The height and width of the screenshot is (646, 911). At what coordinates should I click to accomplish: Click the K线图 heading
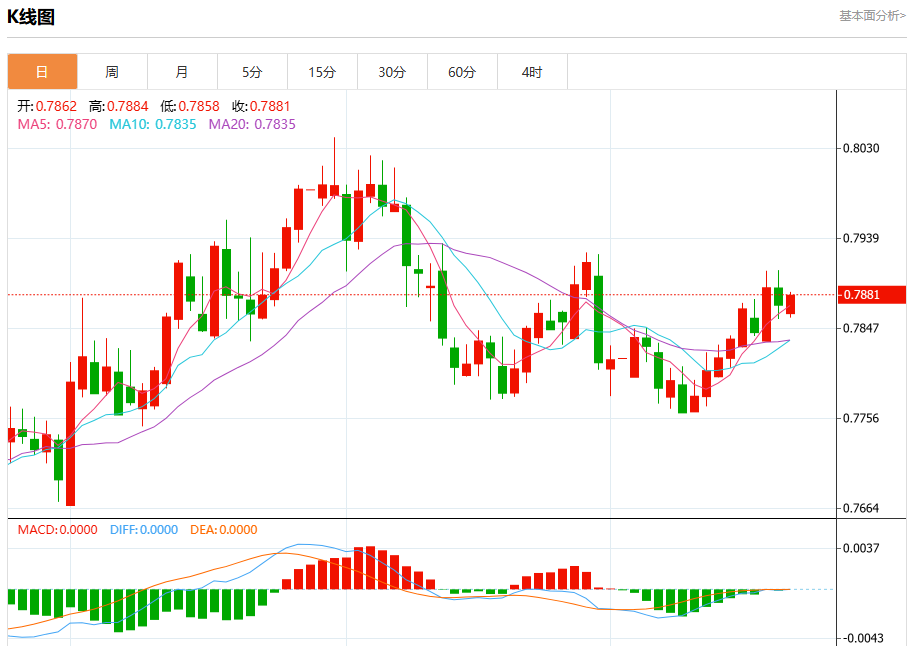point(31,17)
